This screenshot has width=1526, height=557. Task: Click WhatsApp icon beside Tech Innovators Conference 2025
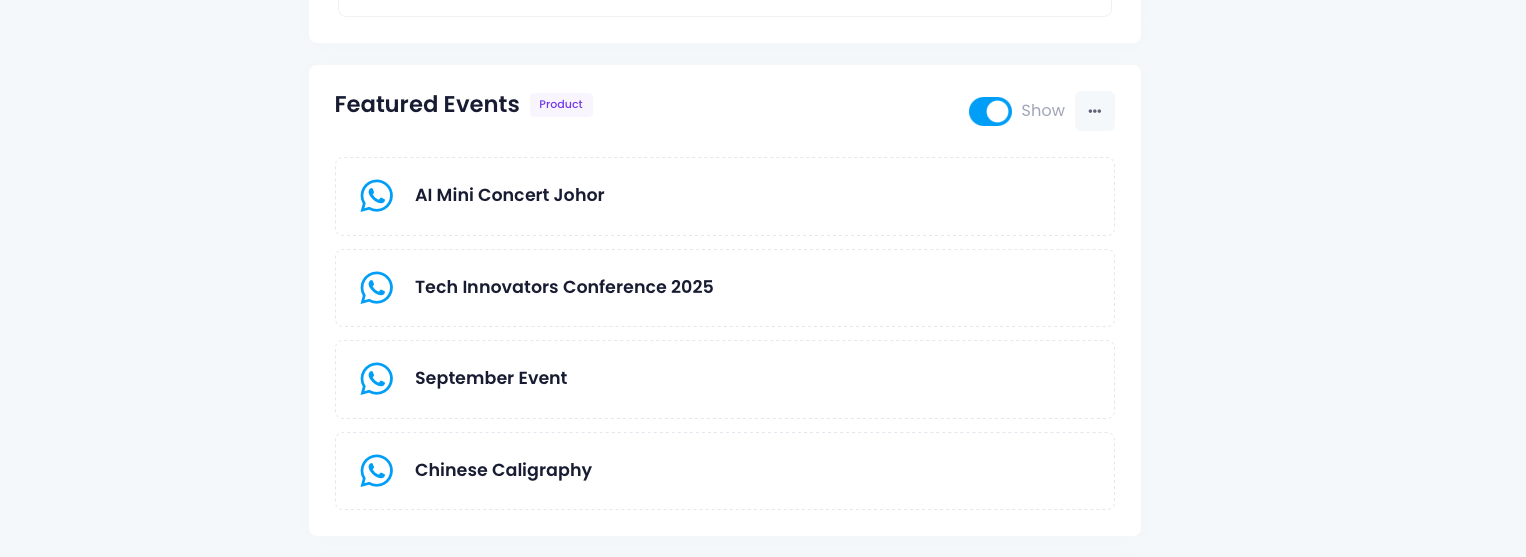[376, 288]
